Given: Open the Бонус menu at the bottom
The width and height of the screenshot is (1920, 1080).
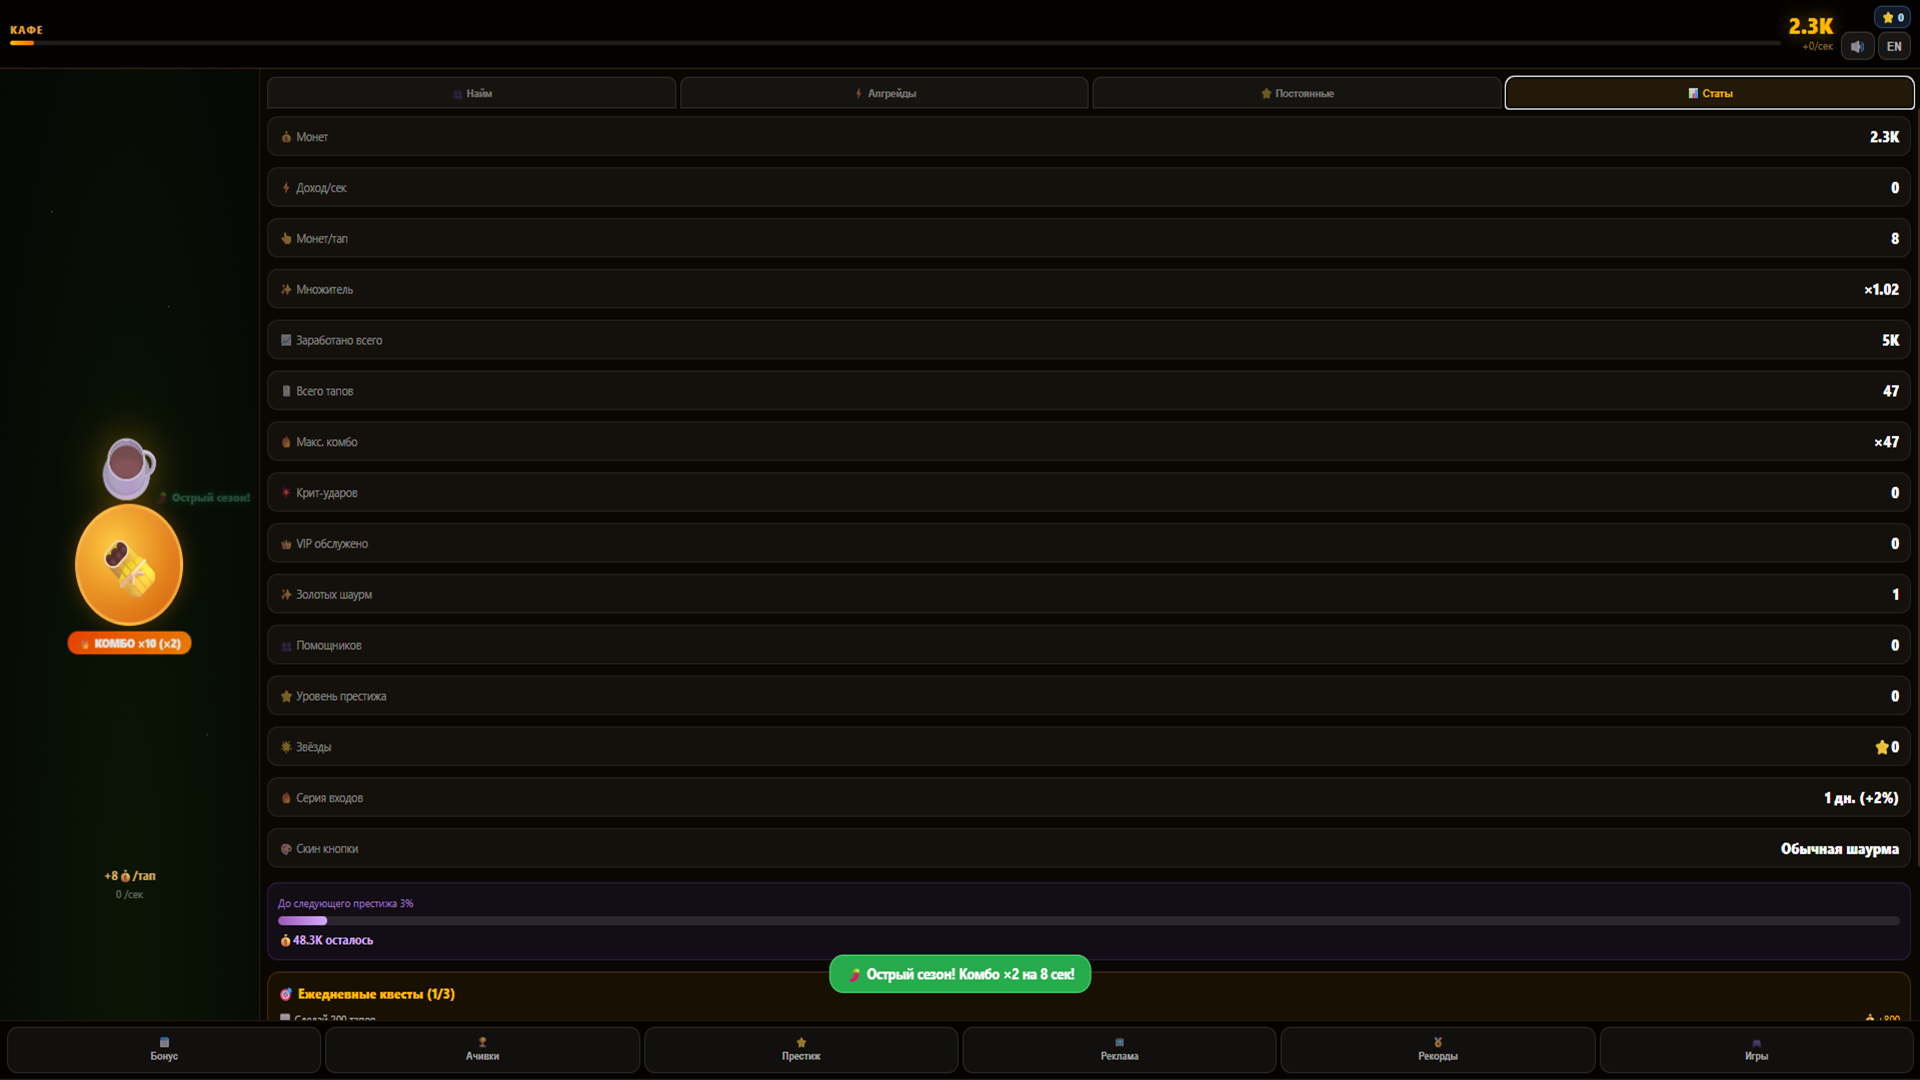Looking at the screenshot, I should point(164,1049).
